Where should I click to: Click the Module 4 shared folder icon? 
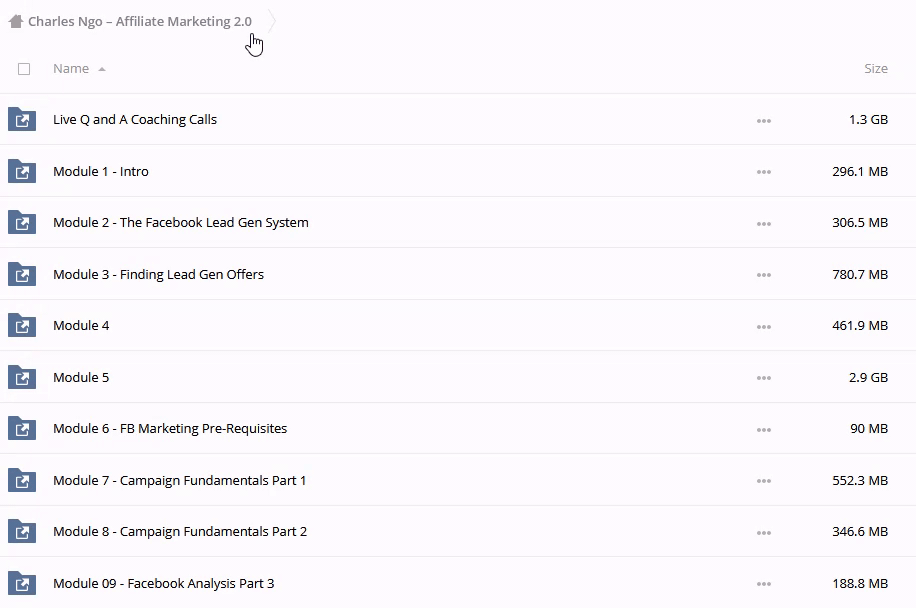22,326
